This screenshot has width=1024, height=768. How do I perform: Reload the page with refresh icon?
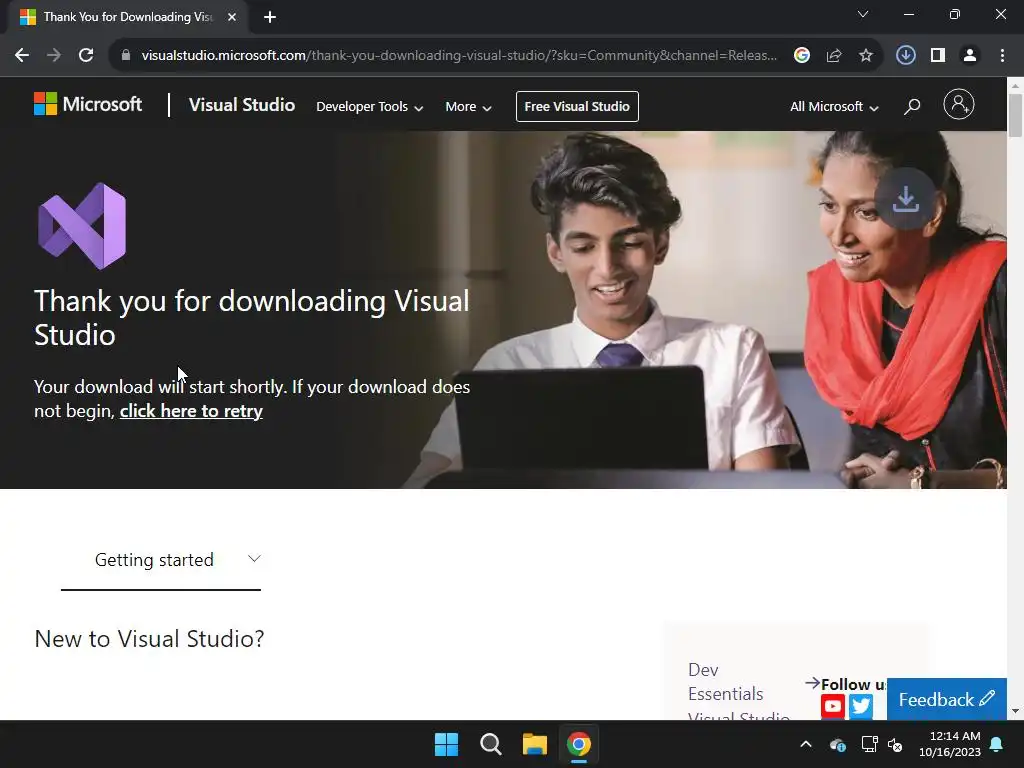coord(86,56)
